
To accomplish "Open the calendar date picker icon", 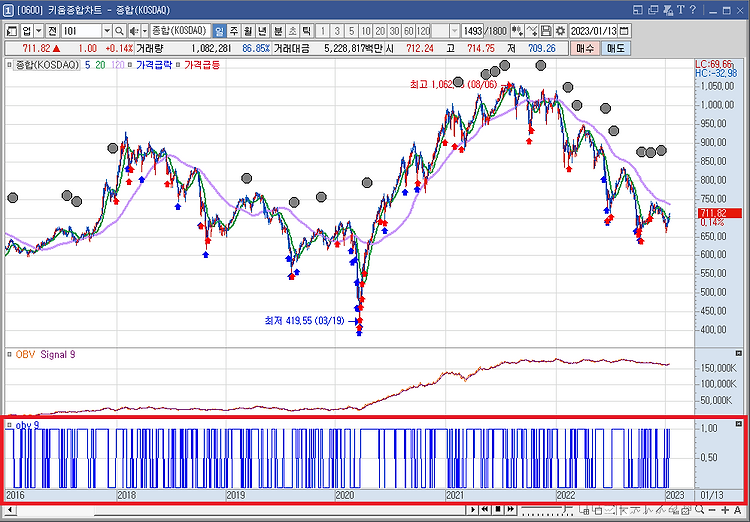I will coord(624,31).
